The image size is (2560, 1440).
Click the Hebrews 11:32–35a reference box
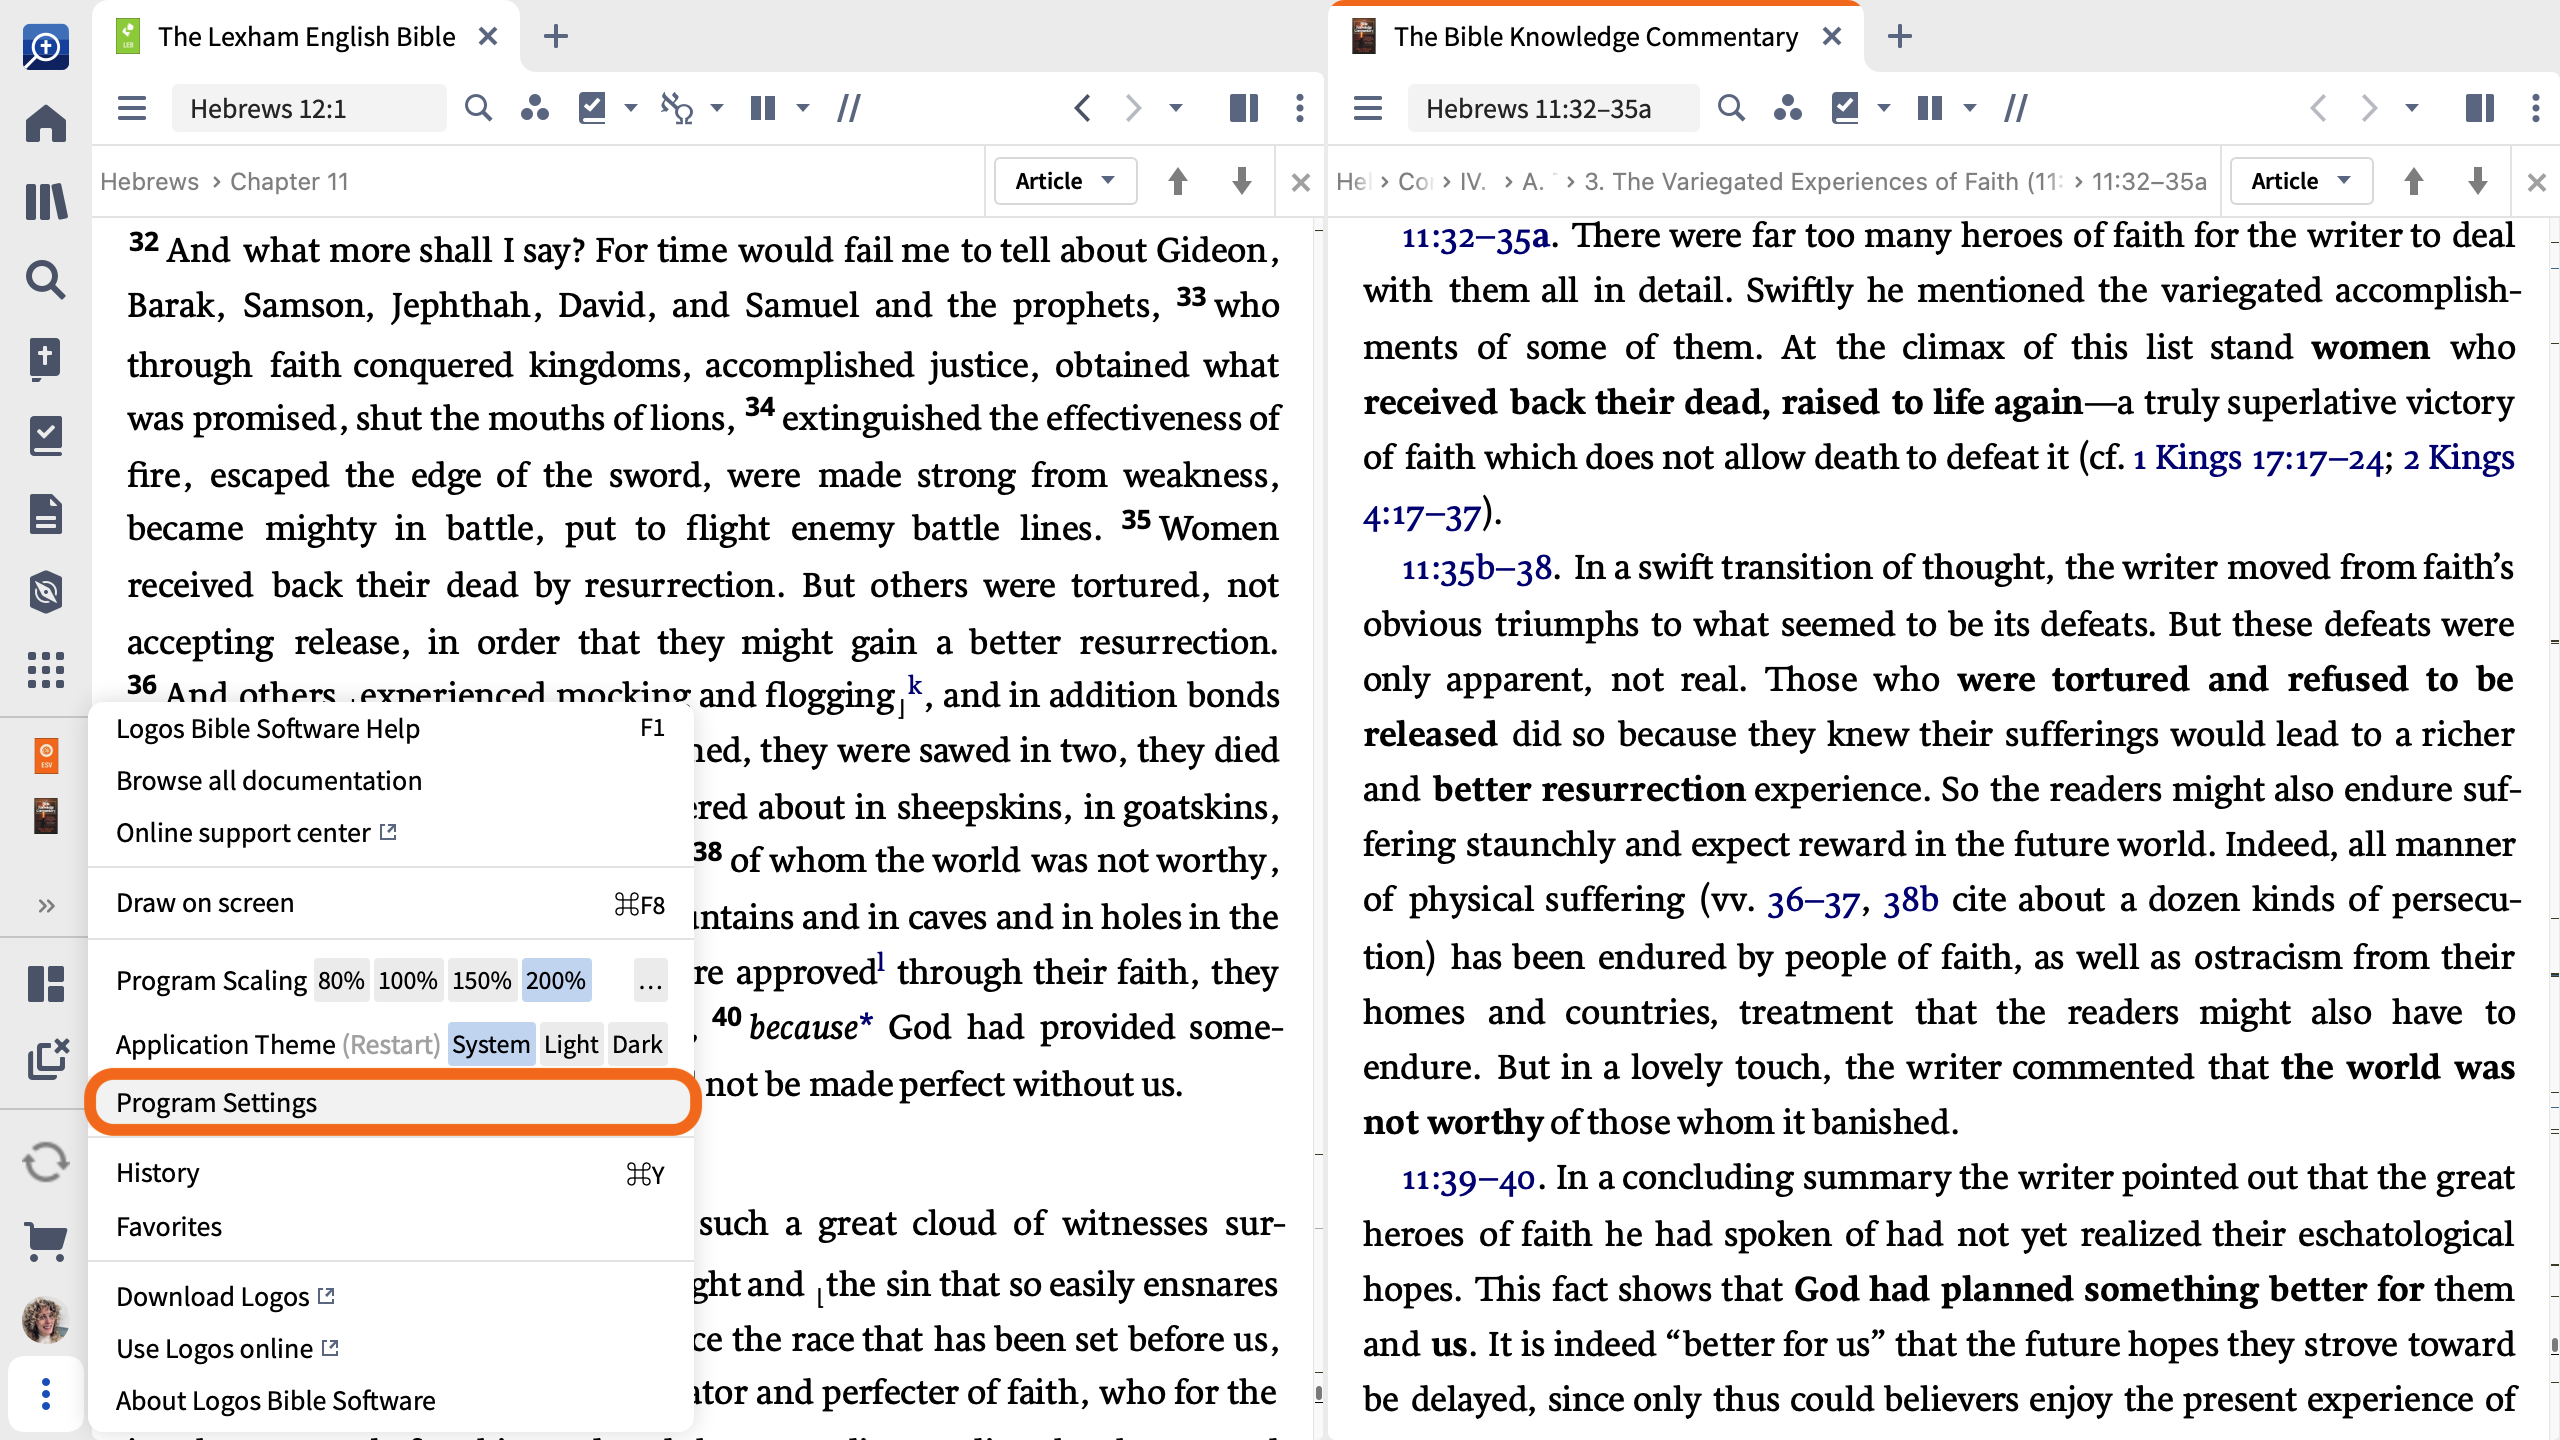[x=1553, y=108]
